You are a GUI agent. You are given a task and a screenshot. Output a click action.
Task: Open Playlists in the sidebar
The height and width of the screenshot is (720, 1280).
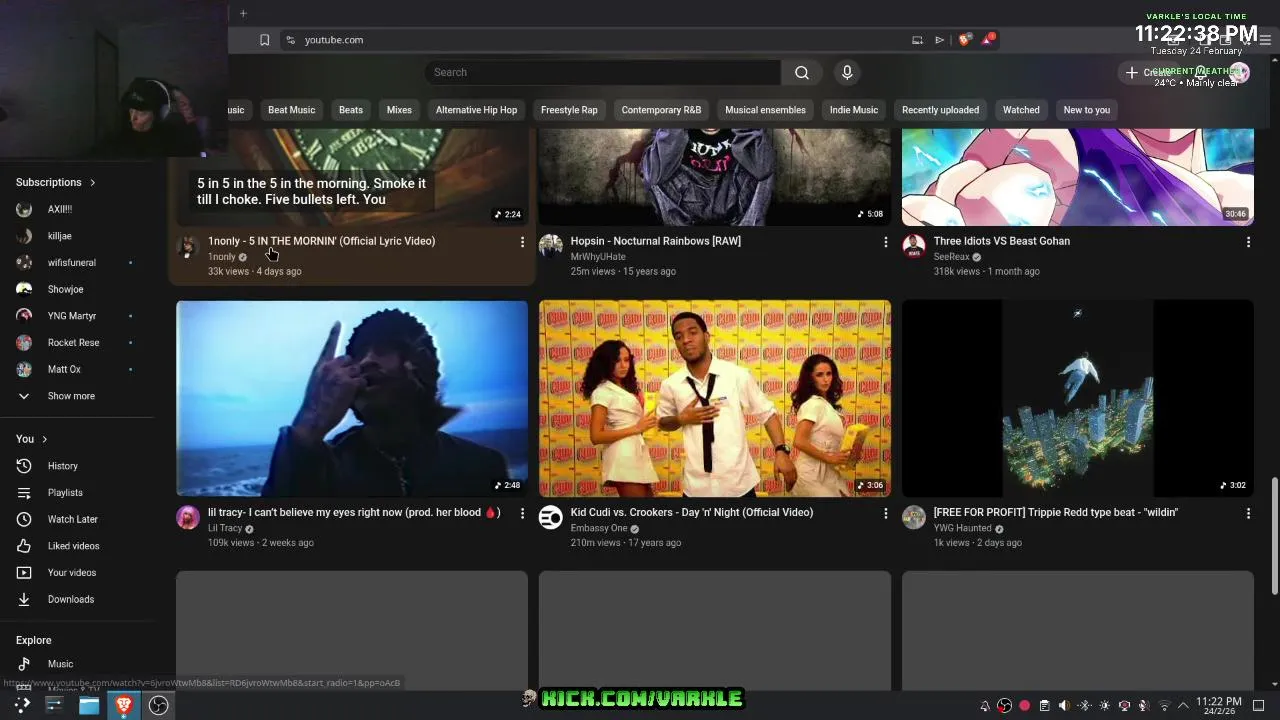[x=76, y=493]
